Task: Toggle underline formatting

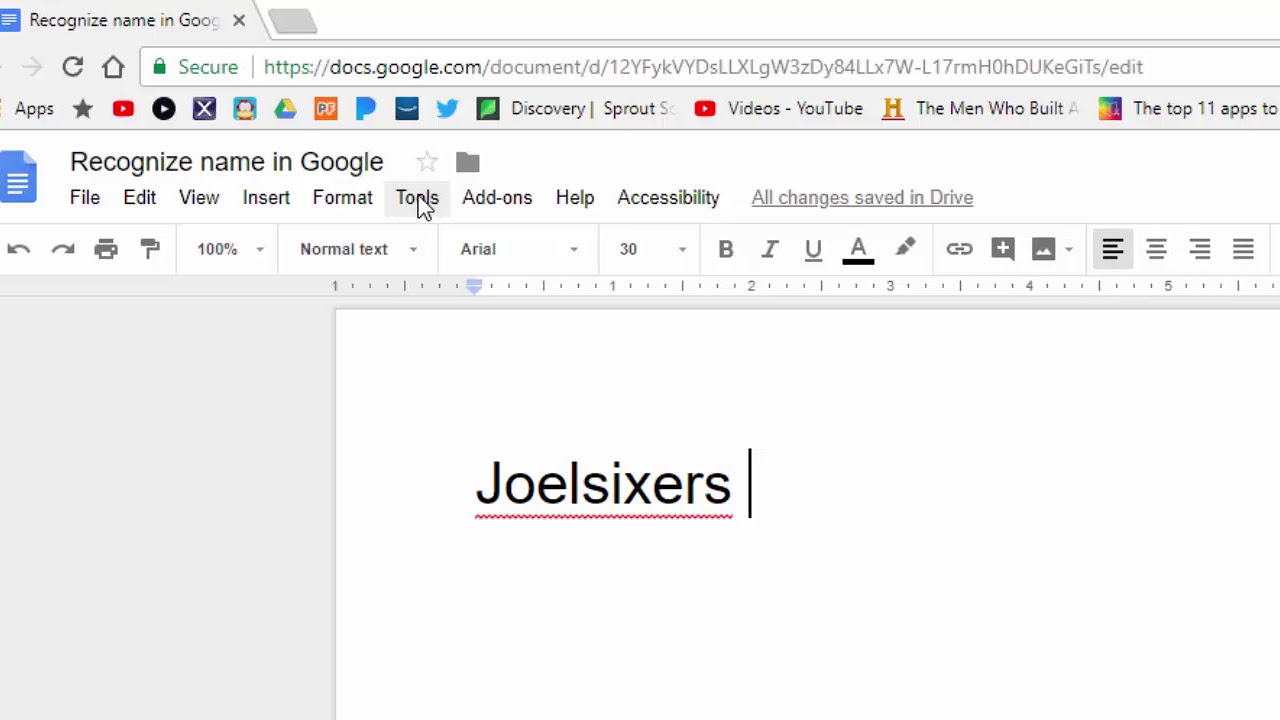Action: tap(813, 250)
